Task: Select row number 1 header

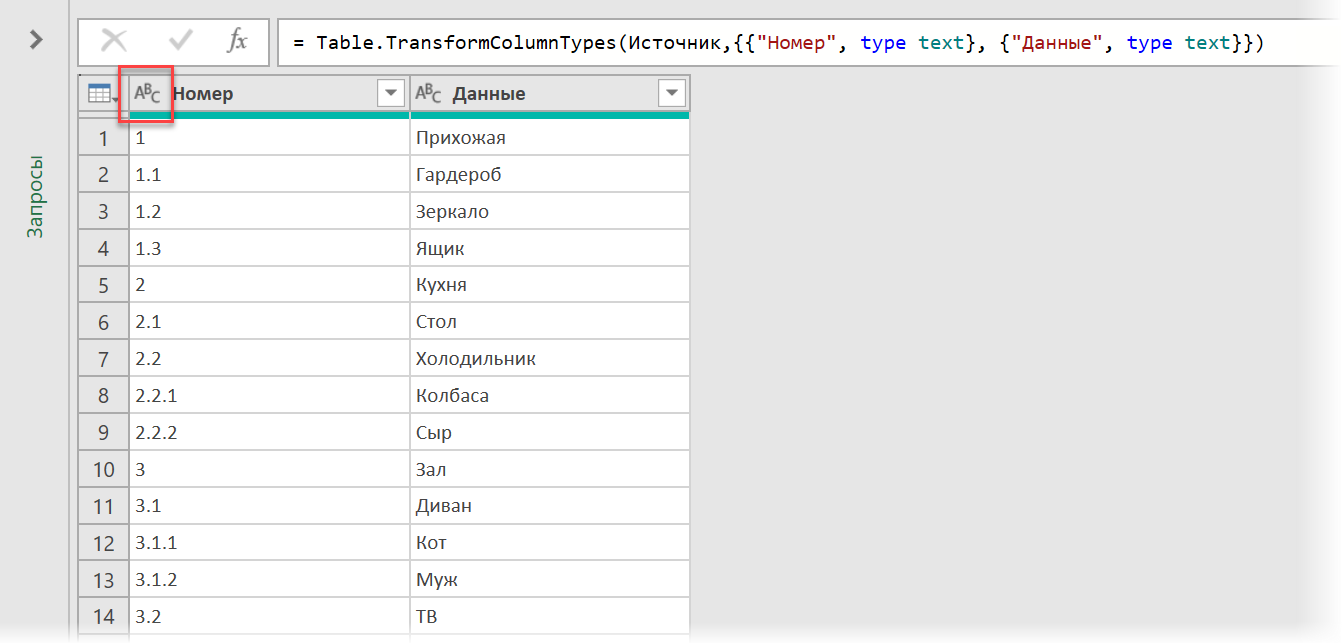Action: 104,138
